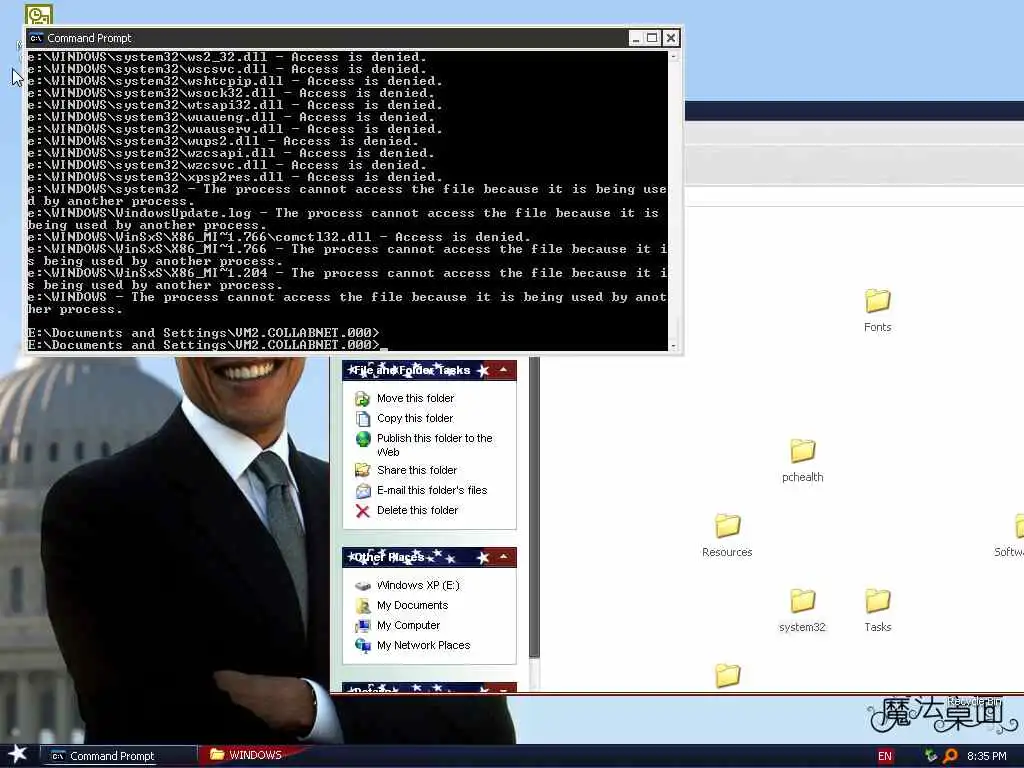Viewport: 1024px width, 768px height.
Task: Select Publish this folder to the Web
Action: tap(434, 445)
